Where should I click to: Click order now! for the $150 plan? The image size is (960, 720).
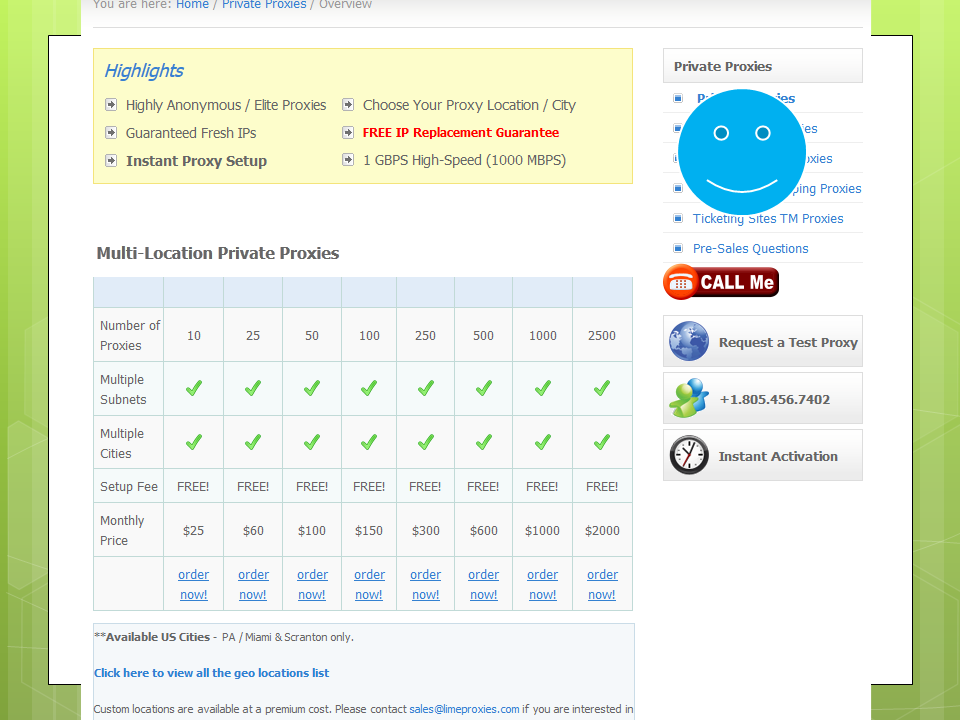[369, 584]
